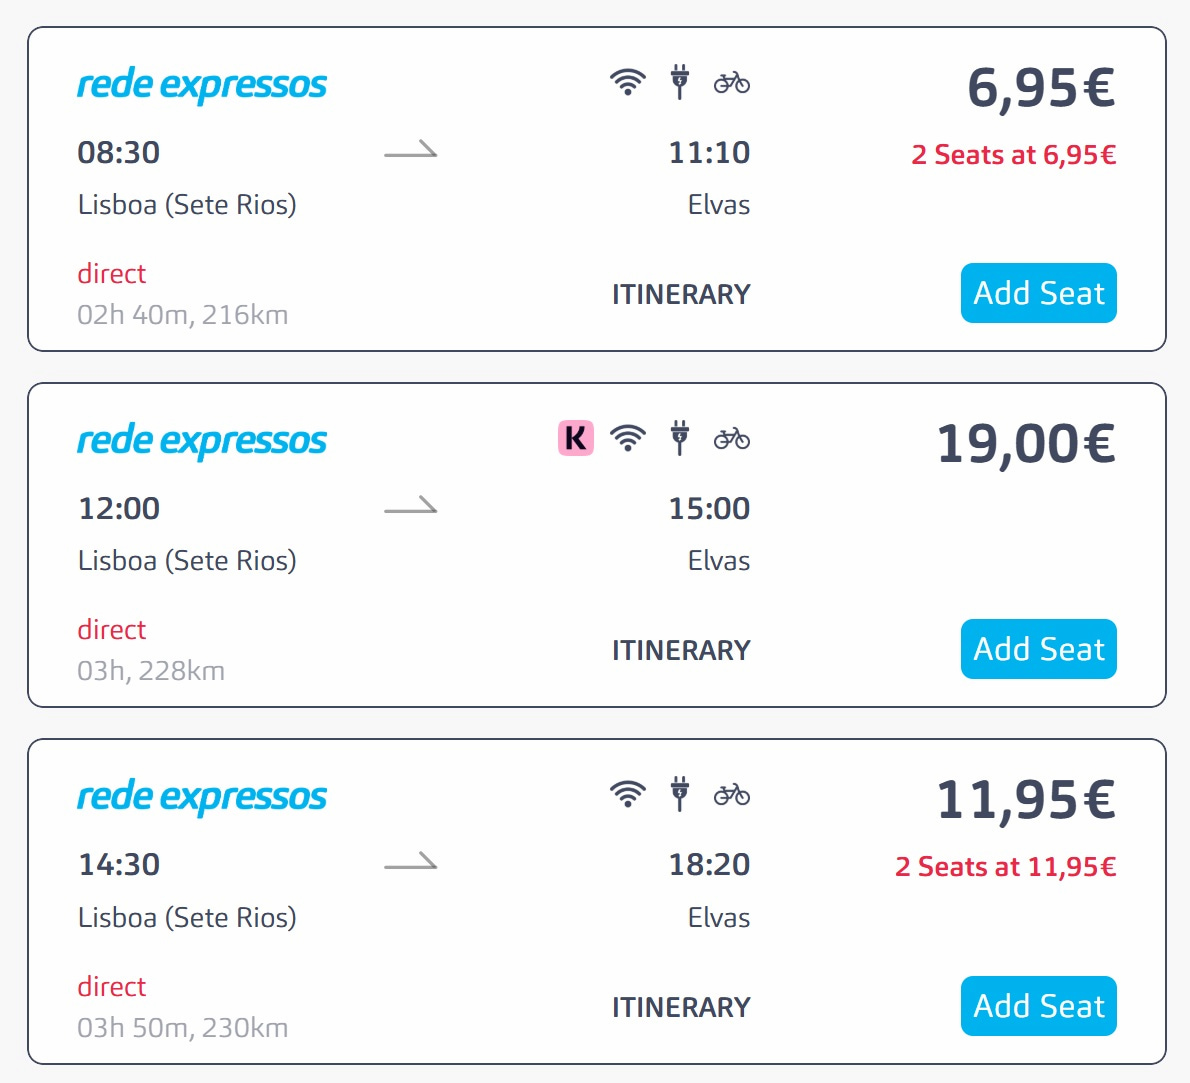
Task: Click power outlet icon on 14:30 trip
Action: (x=680, y=794)
